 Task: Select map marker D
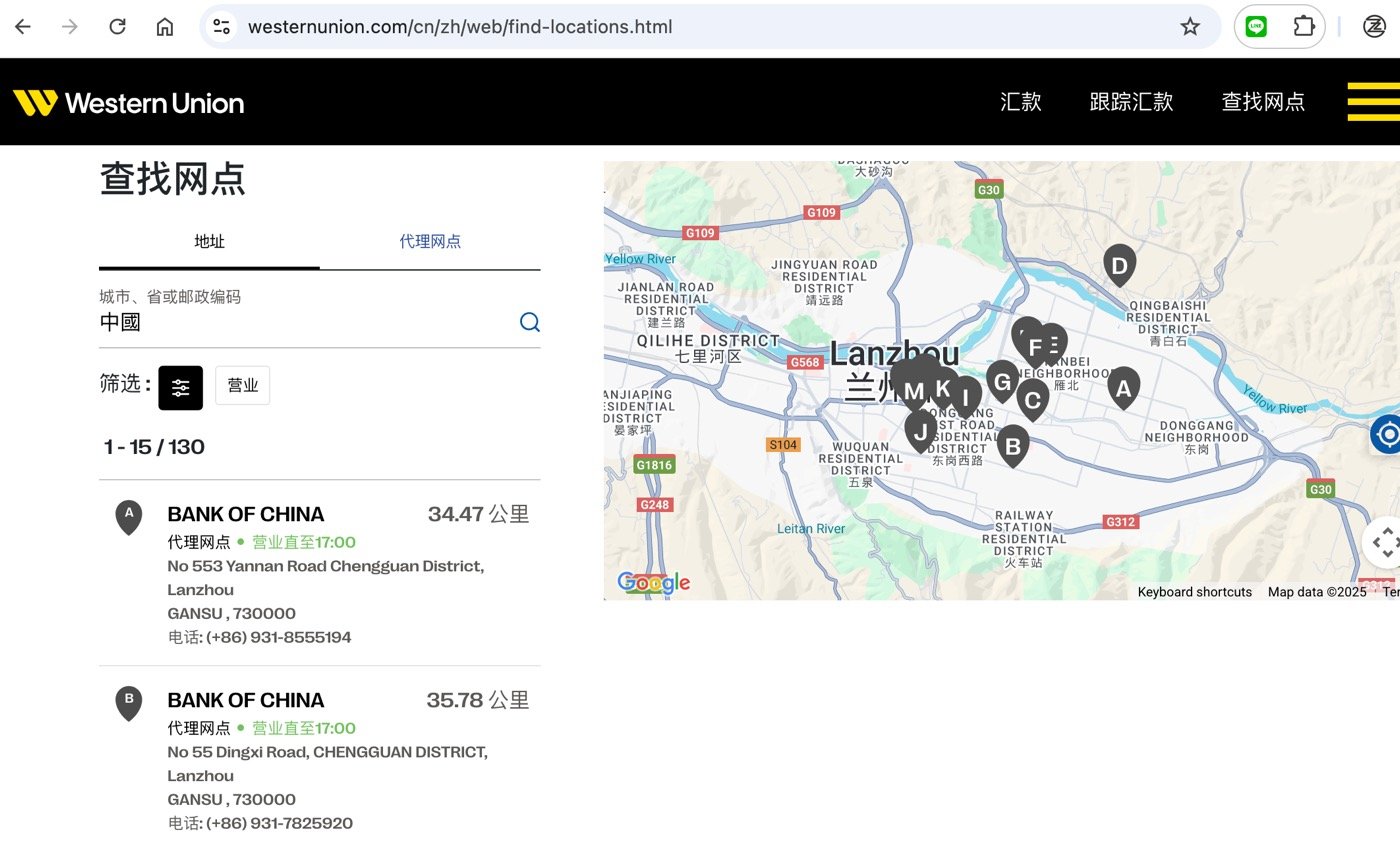click(1119, 265)
